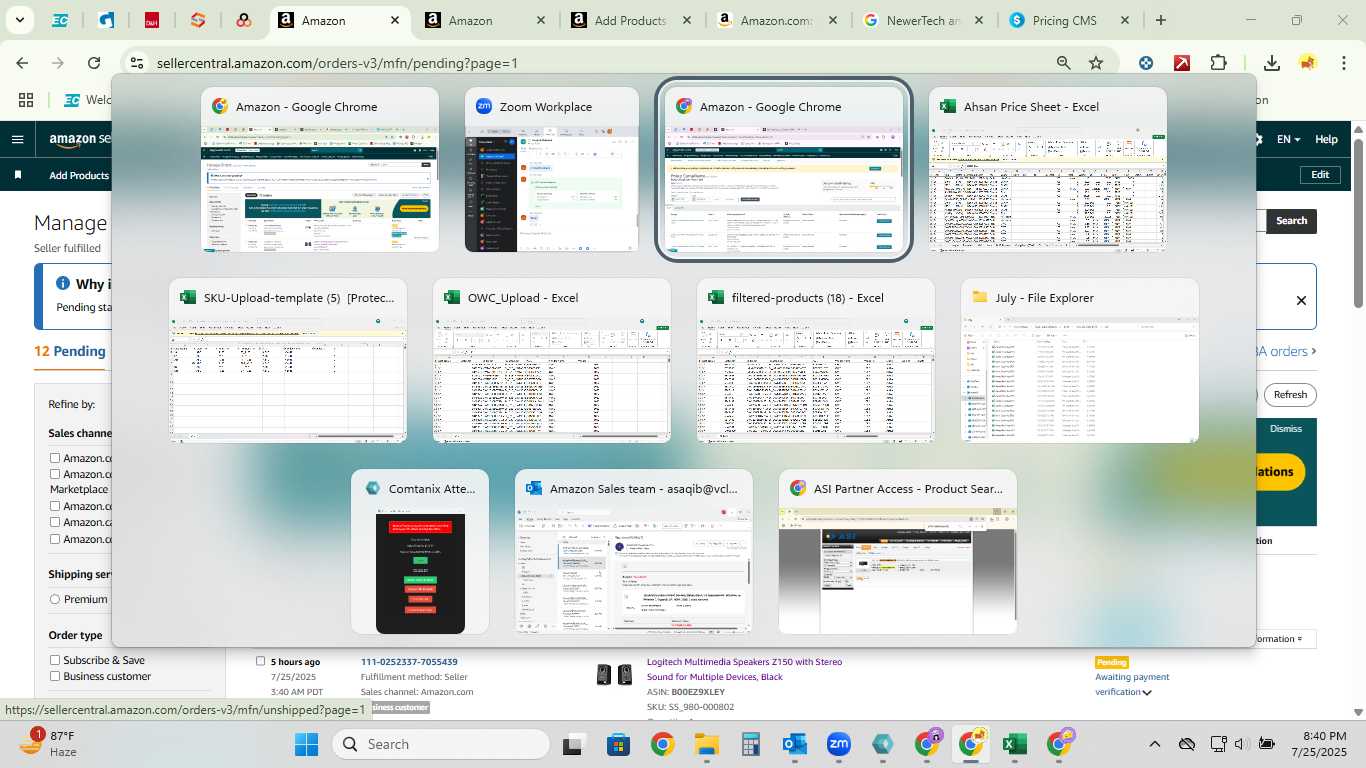
Task: Open Task View from the taskbar
Action: tap(573, 744)
